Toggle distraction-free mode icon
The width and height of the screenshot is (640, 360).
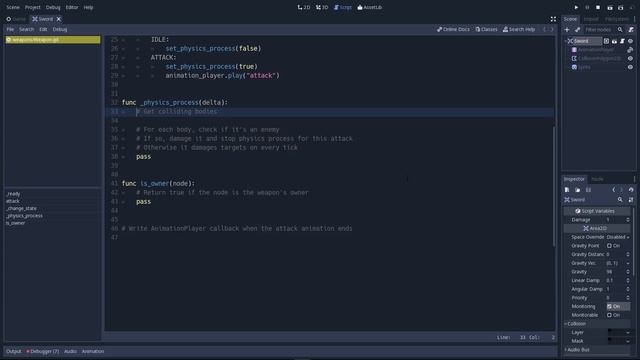(553, 19)
